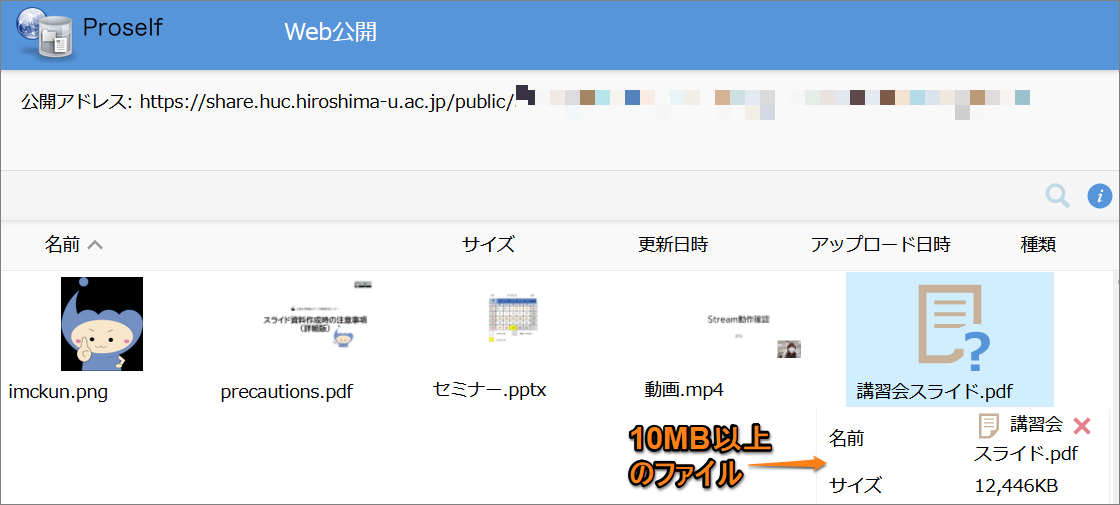Screen dimensions: 1120x505
Task: Sort by 名前 column header
Action: pyautogui.click(x=63, y=244)
